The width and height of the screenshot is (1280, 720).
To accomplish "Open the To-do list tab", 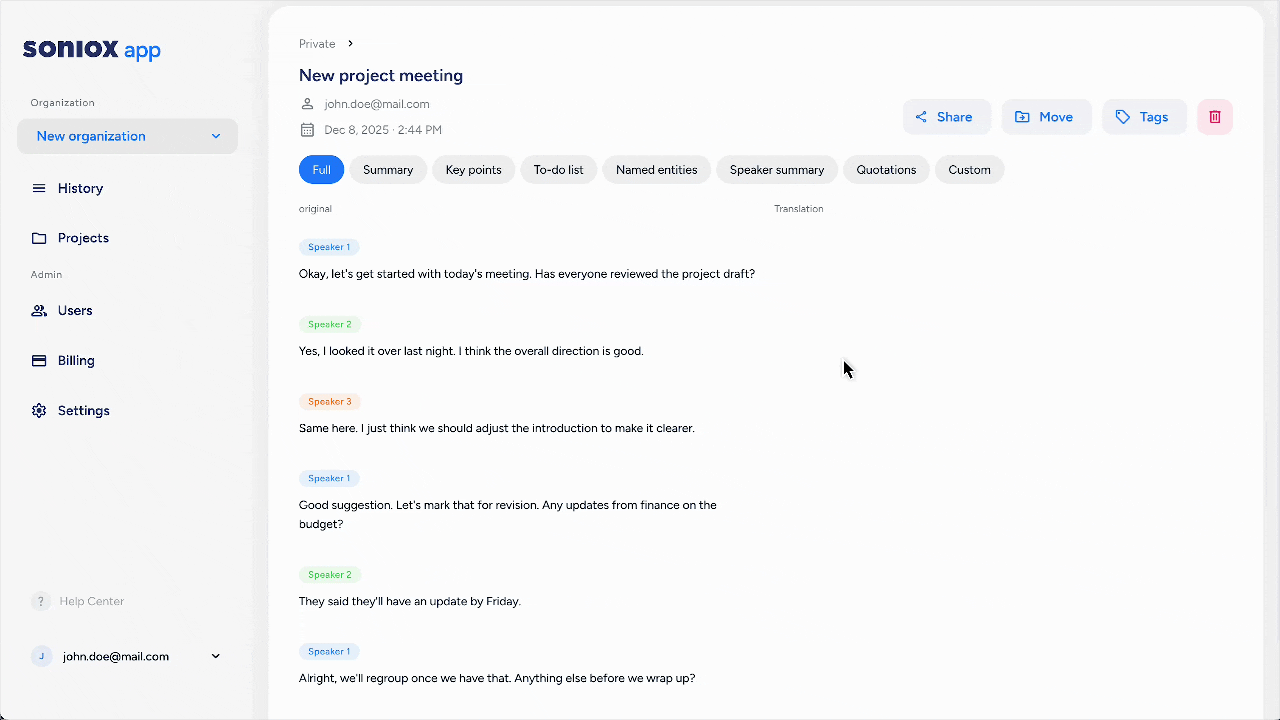I will tap(558, 170).
